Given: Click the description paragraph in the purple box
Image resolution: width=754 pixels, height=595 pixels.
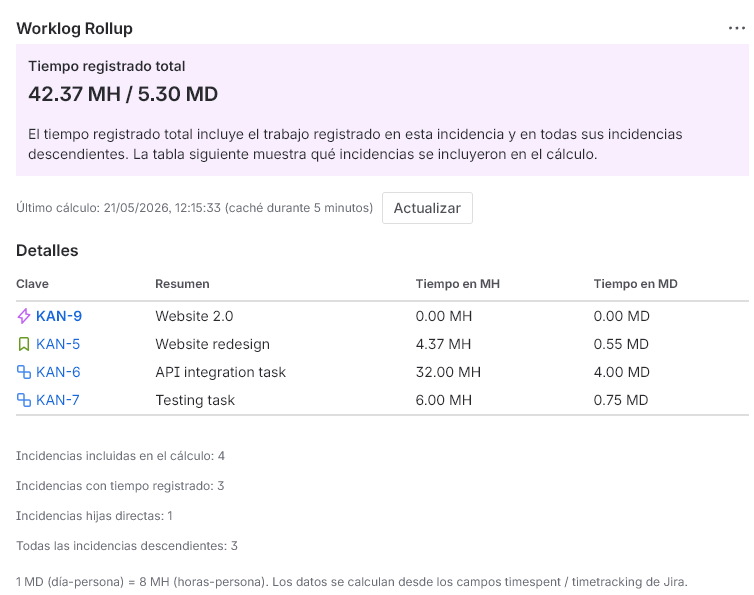Looking at the screenshot, I should click(x=355, y=144).
